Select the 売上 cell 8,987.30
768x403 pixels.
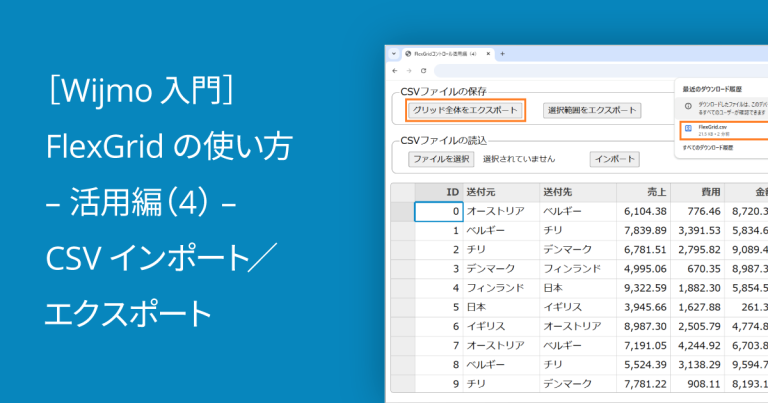(644, 326)
